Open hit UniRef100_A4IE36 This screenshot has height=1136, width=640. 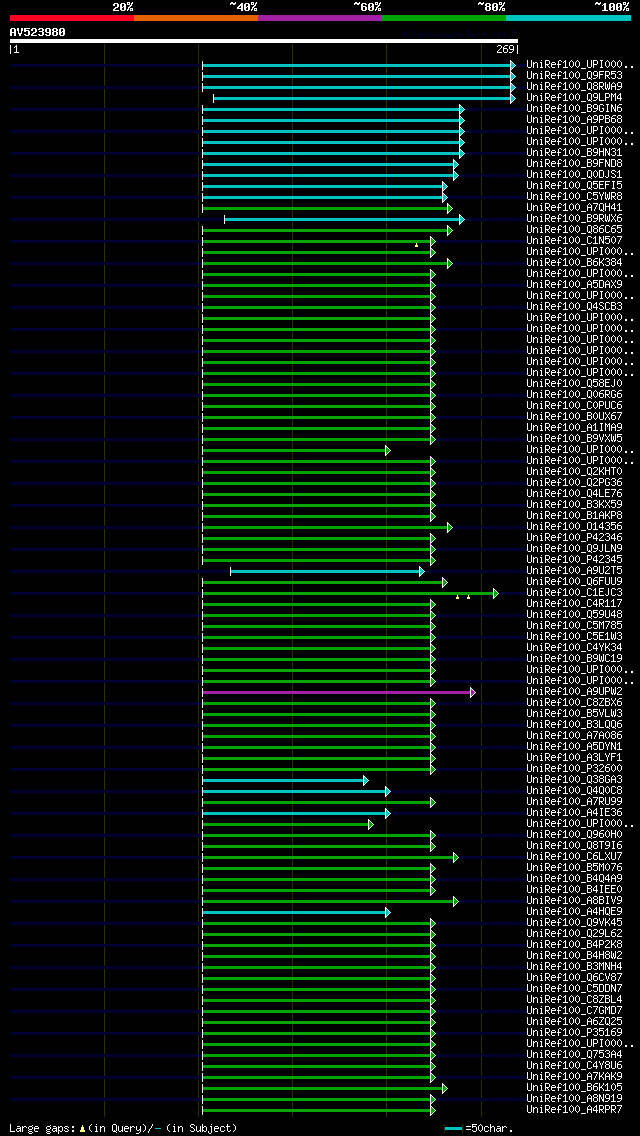pyautogui.click(x=574, y=814)
